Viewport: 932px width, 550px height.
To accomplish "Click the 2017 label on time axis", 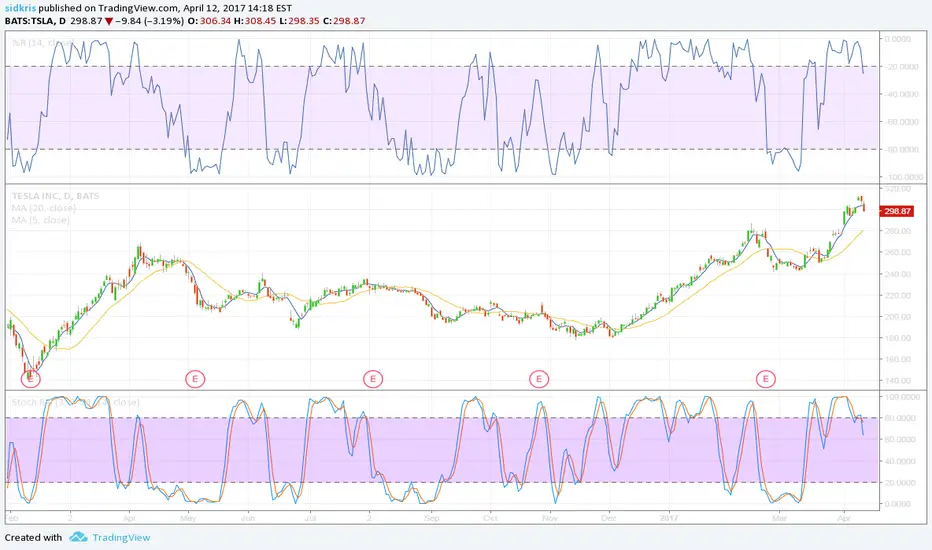I will coord(669,518).
